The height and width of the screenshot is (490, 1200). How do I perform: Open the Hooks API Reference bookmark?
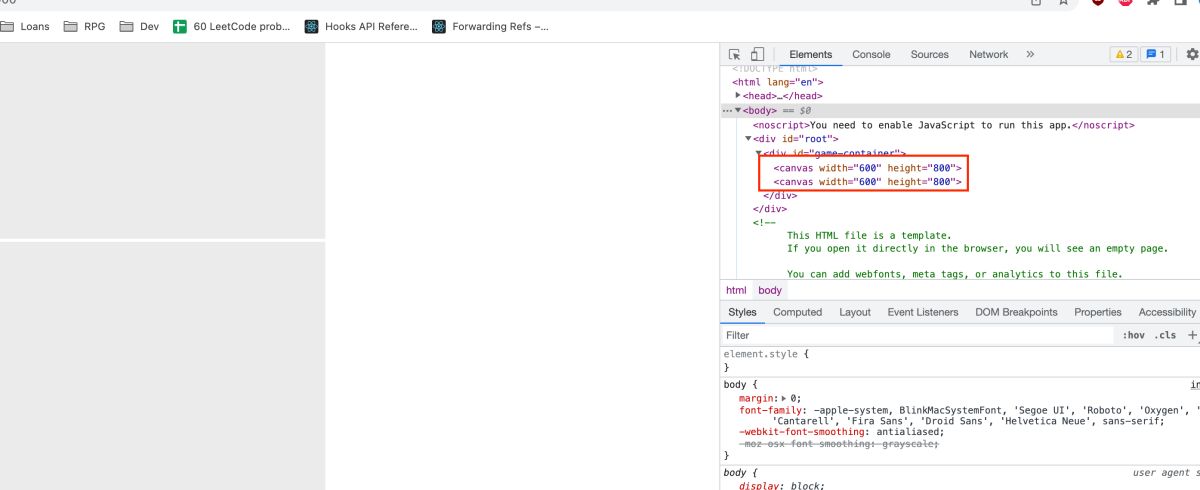click(361, 26)
